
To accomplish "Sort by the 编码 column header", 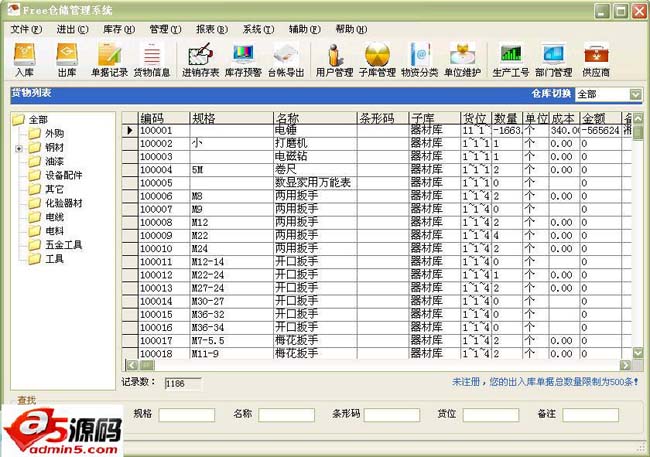I will pos(163,118).
